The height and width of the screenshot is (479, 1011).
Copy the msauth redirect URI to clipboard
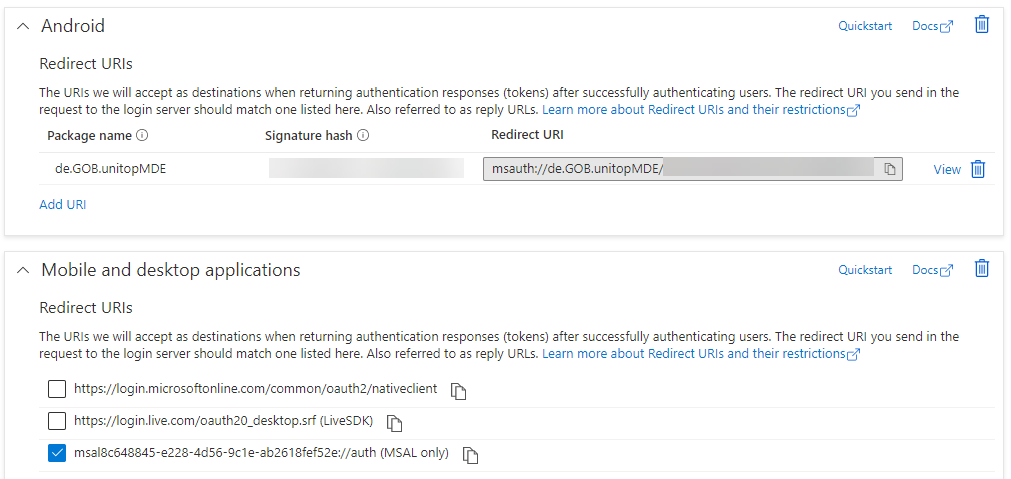(x=889, y=169)
